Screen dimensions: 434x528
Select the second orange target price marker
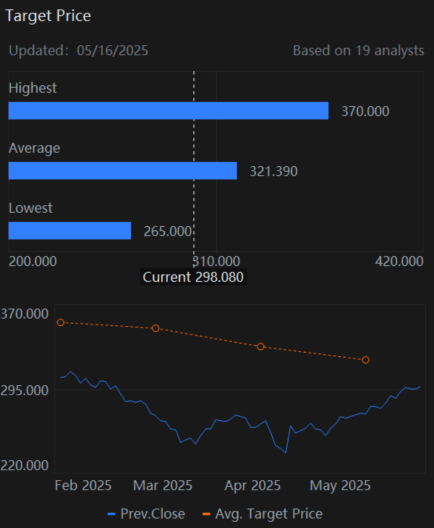point(156,328)
